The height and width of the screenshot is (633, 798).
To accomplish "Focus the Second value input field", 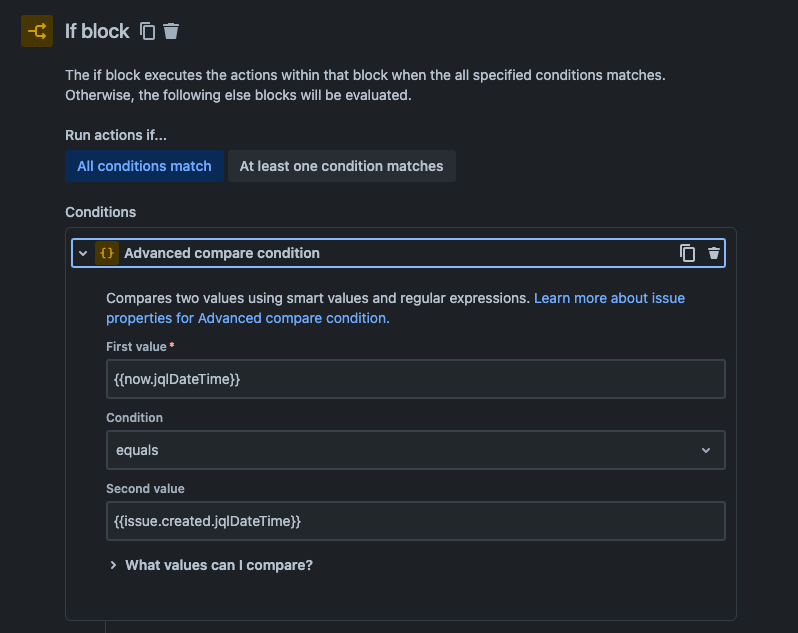I will coord(415,521).
